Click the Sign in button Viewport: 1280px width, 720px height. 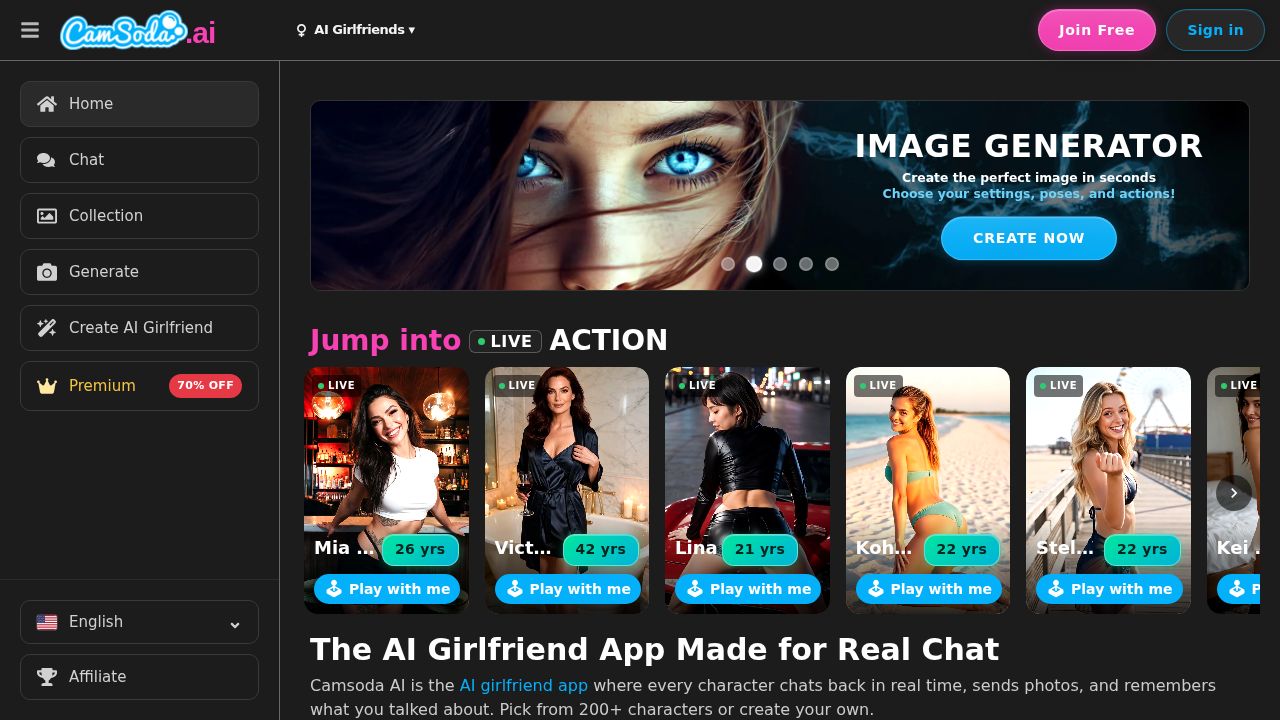pos(1215,30)
